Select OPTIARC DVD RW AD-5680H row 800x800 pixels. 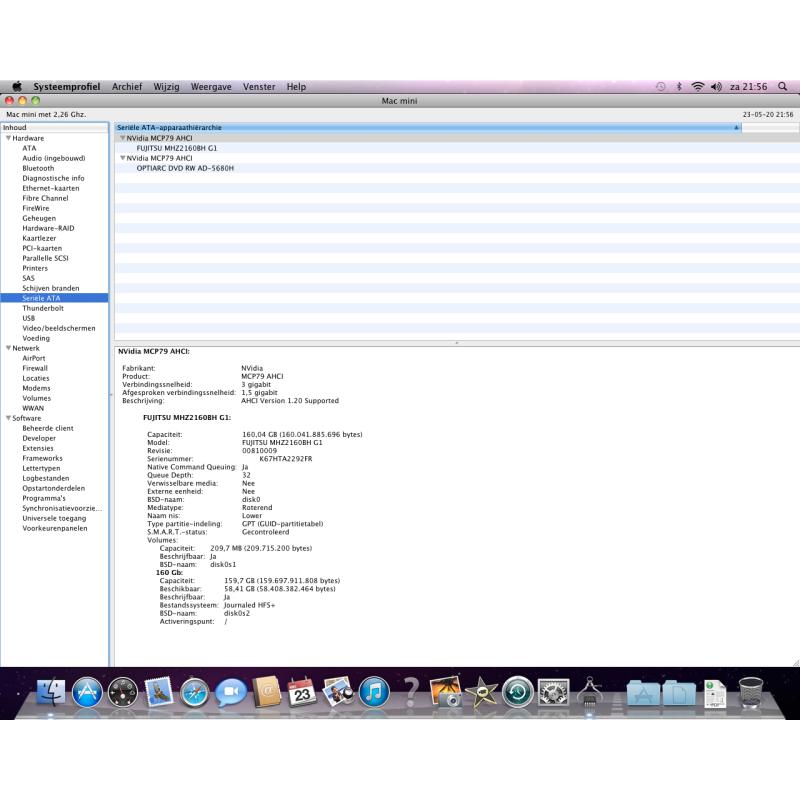pos(457,168)
